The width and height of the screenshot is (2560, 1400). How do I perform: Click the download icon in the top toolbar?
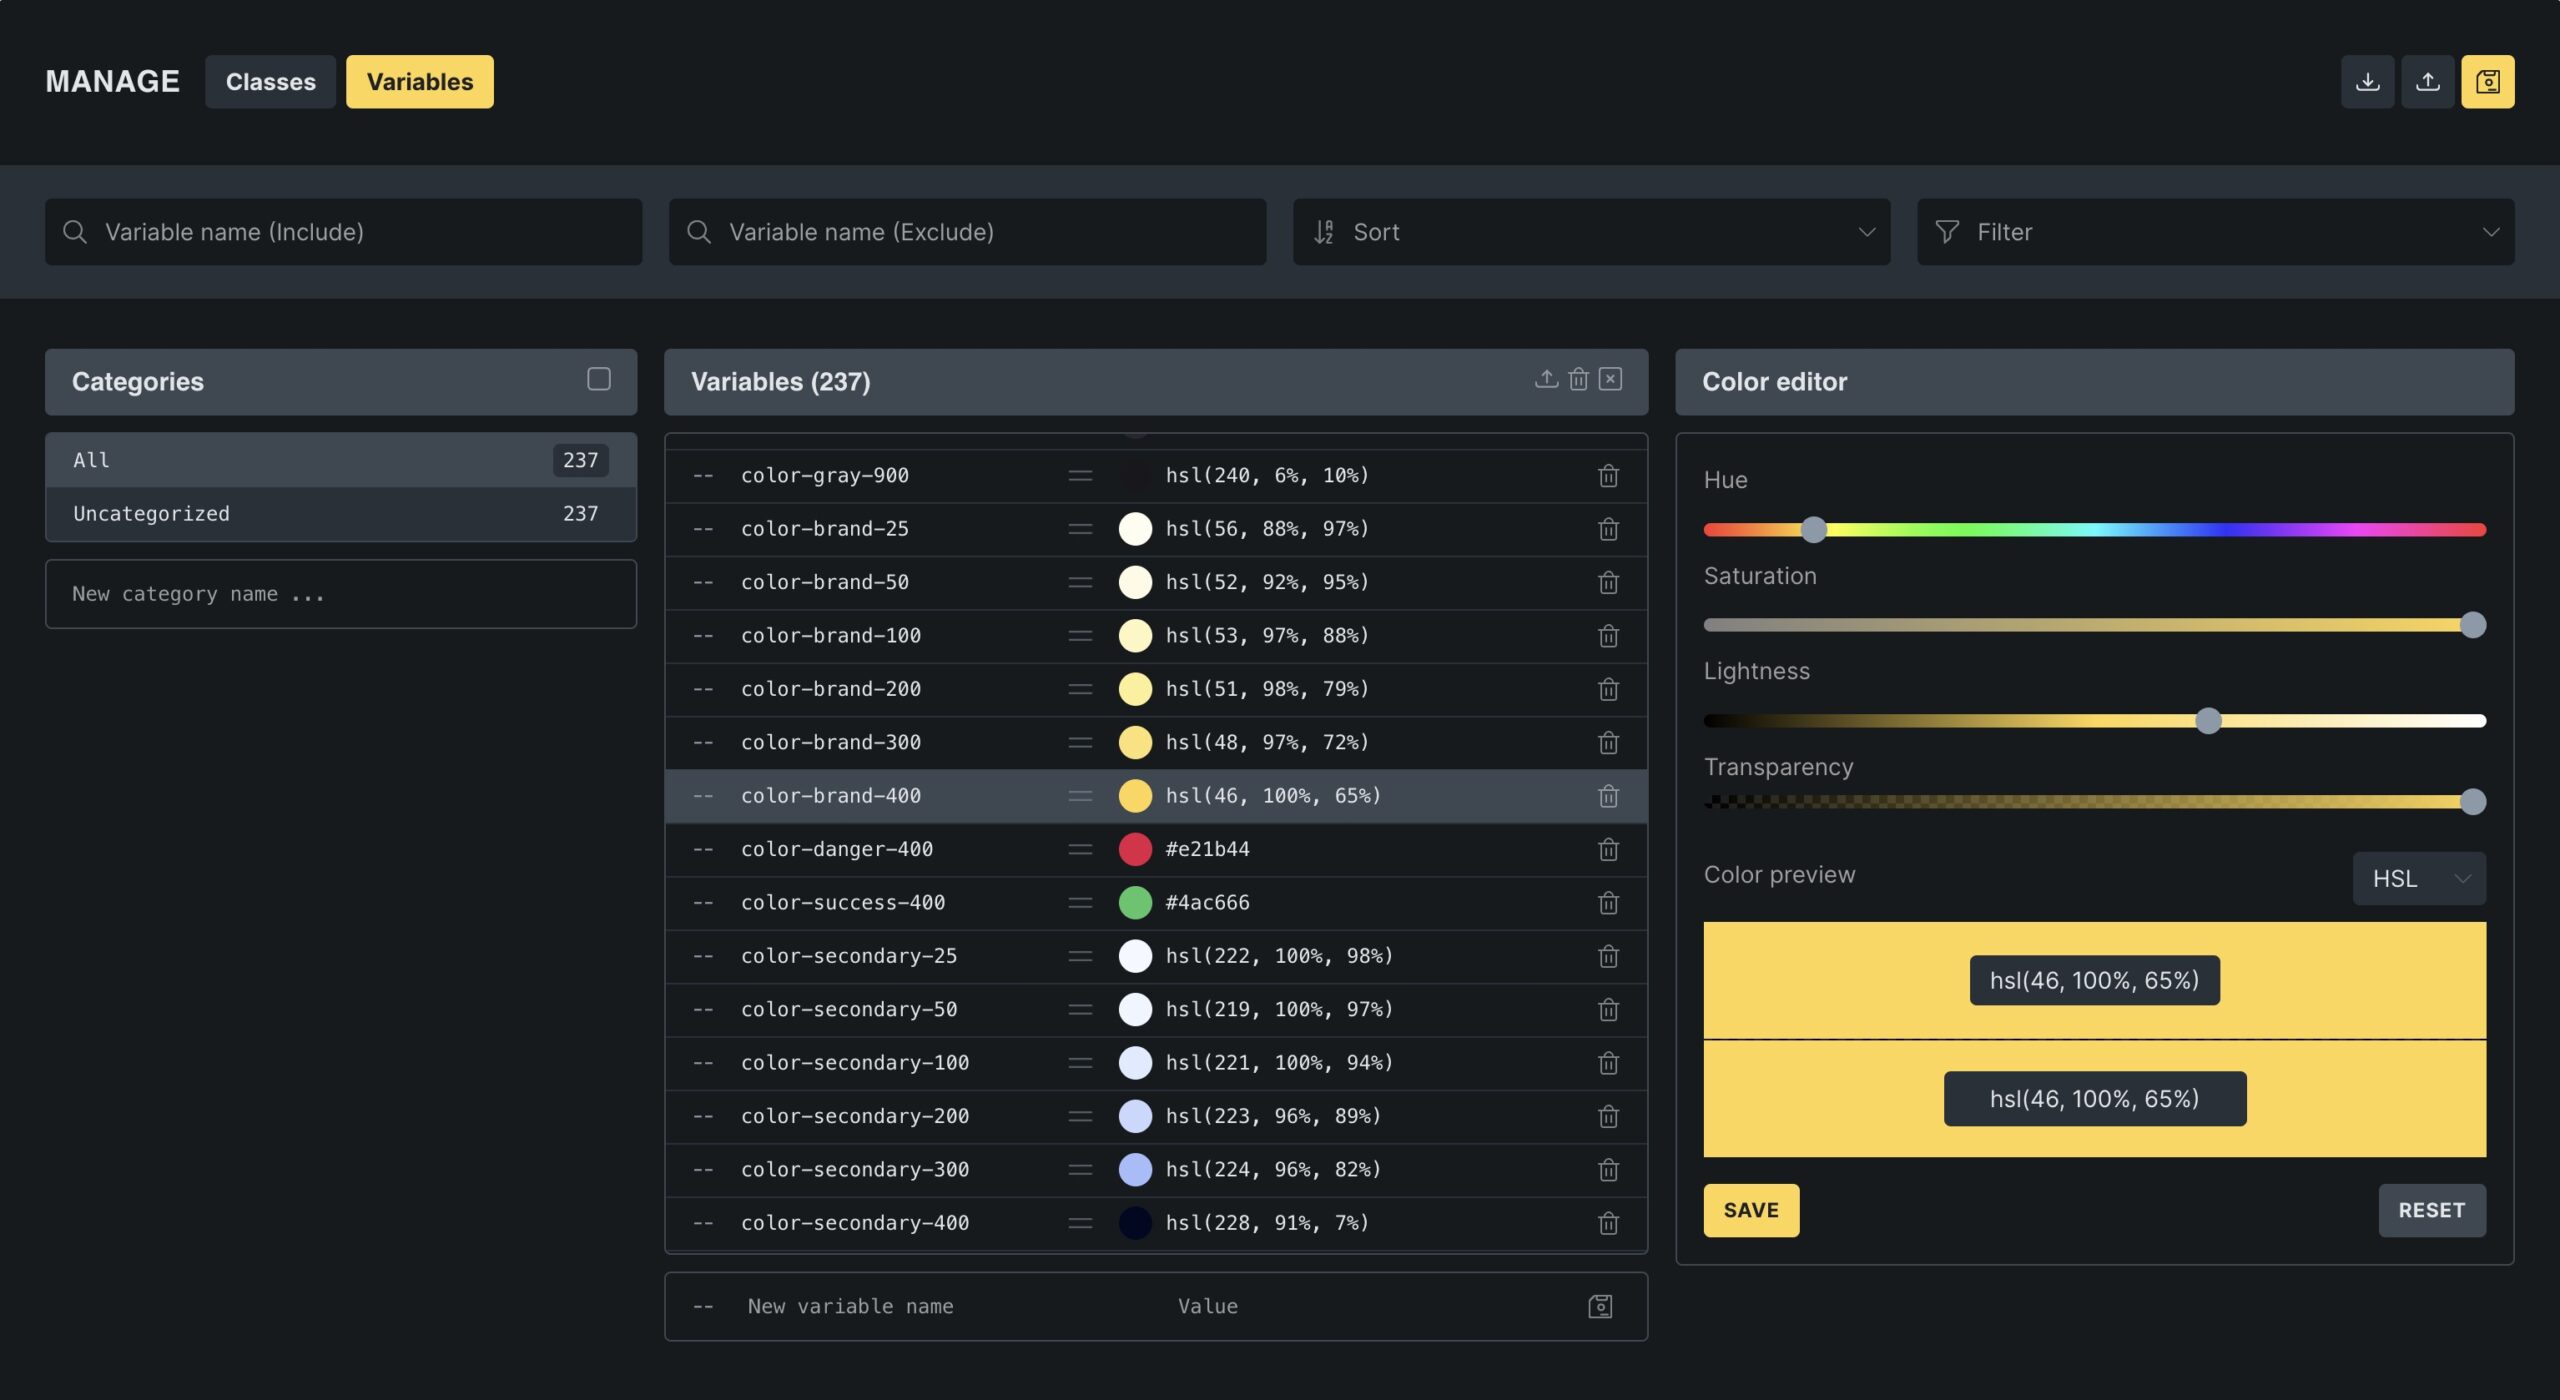coord(2367,82)
